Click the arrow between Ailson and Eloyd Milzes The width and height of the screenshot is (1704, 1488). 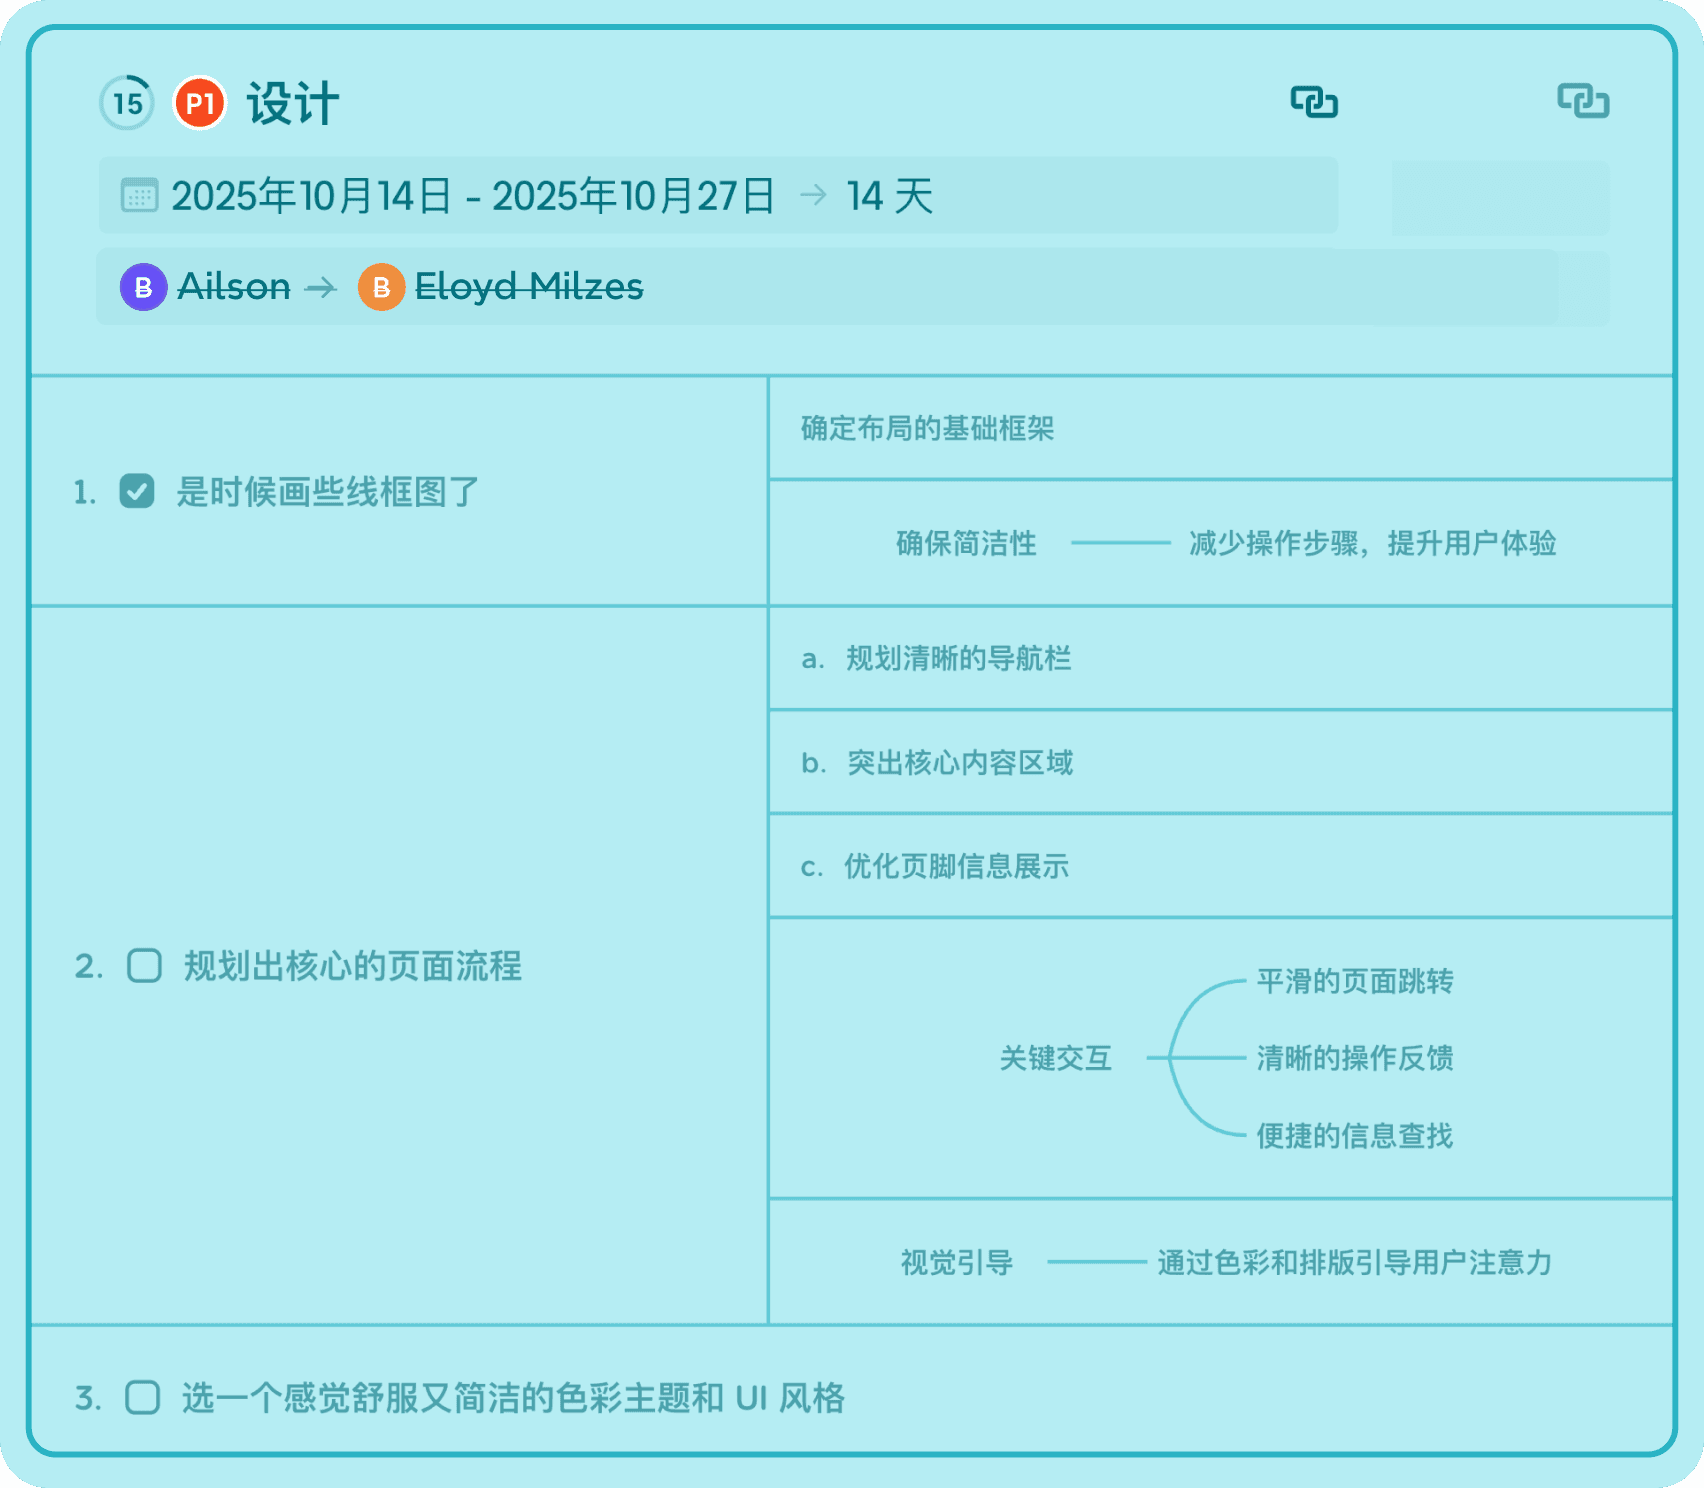[x=321, y=288]
